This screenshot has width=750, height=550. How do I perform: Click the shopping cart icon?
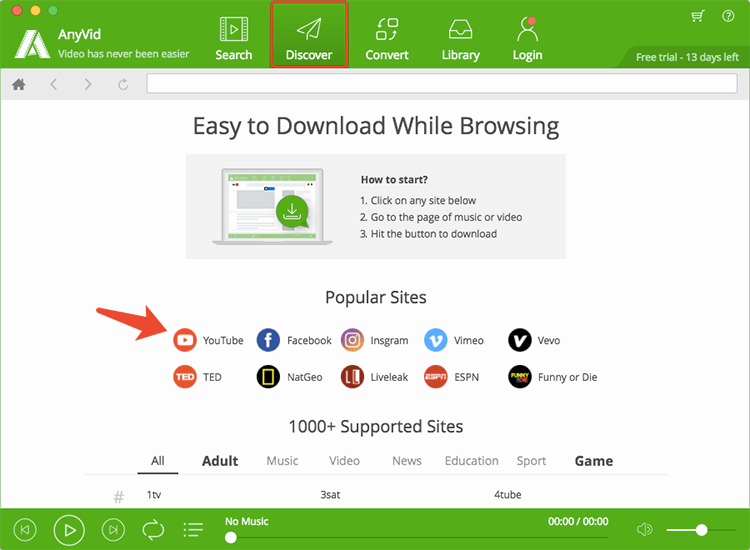click(698, 16)
